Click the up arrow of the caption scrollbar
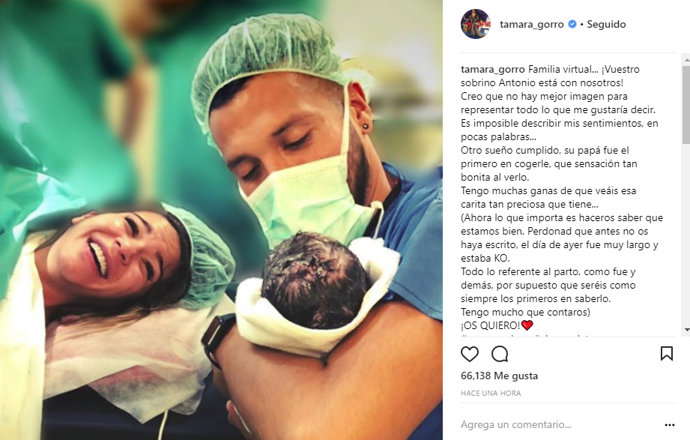The width and height of the screenshot is (690, 440). pyautogui.click(x=686, y=58)
